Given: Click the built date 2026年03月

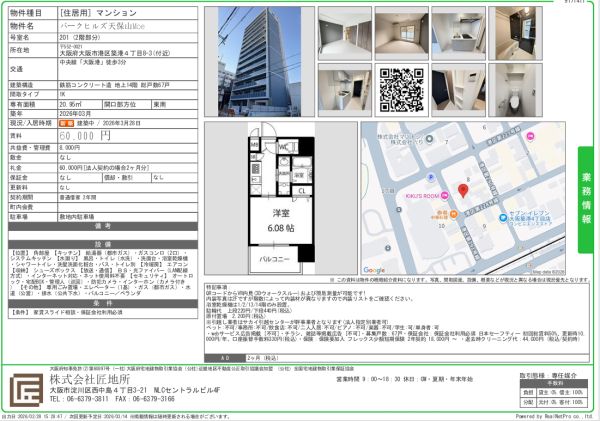Looking at the screenshot, I should (75, 114).
